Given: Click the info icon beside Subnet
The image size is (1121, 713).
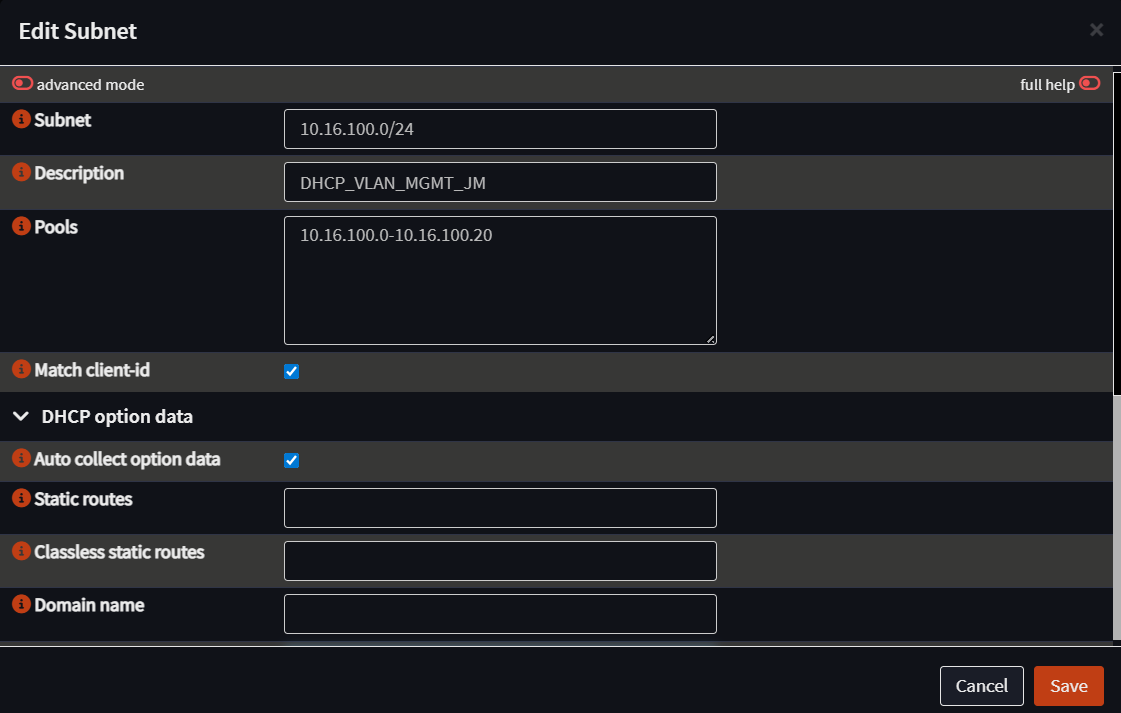Looking at the screenshot, I should pos(21,119).
